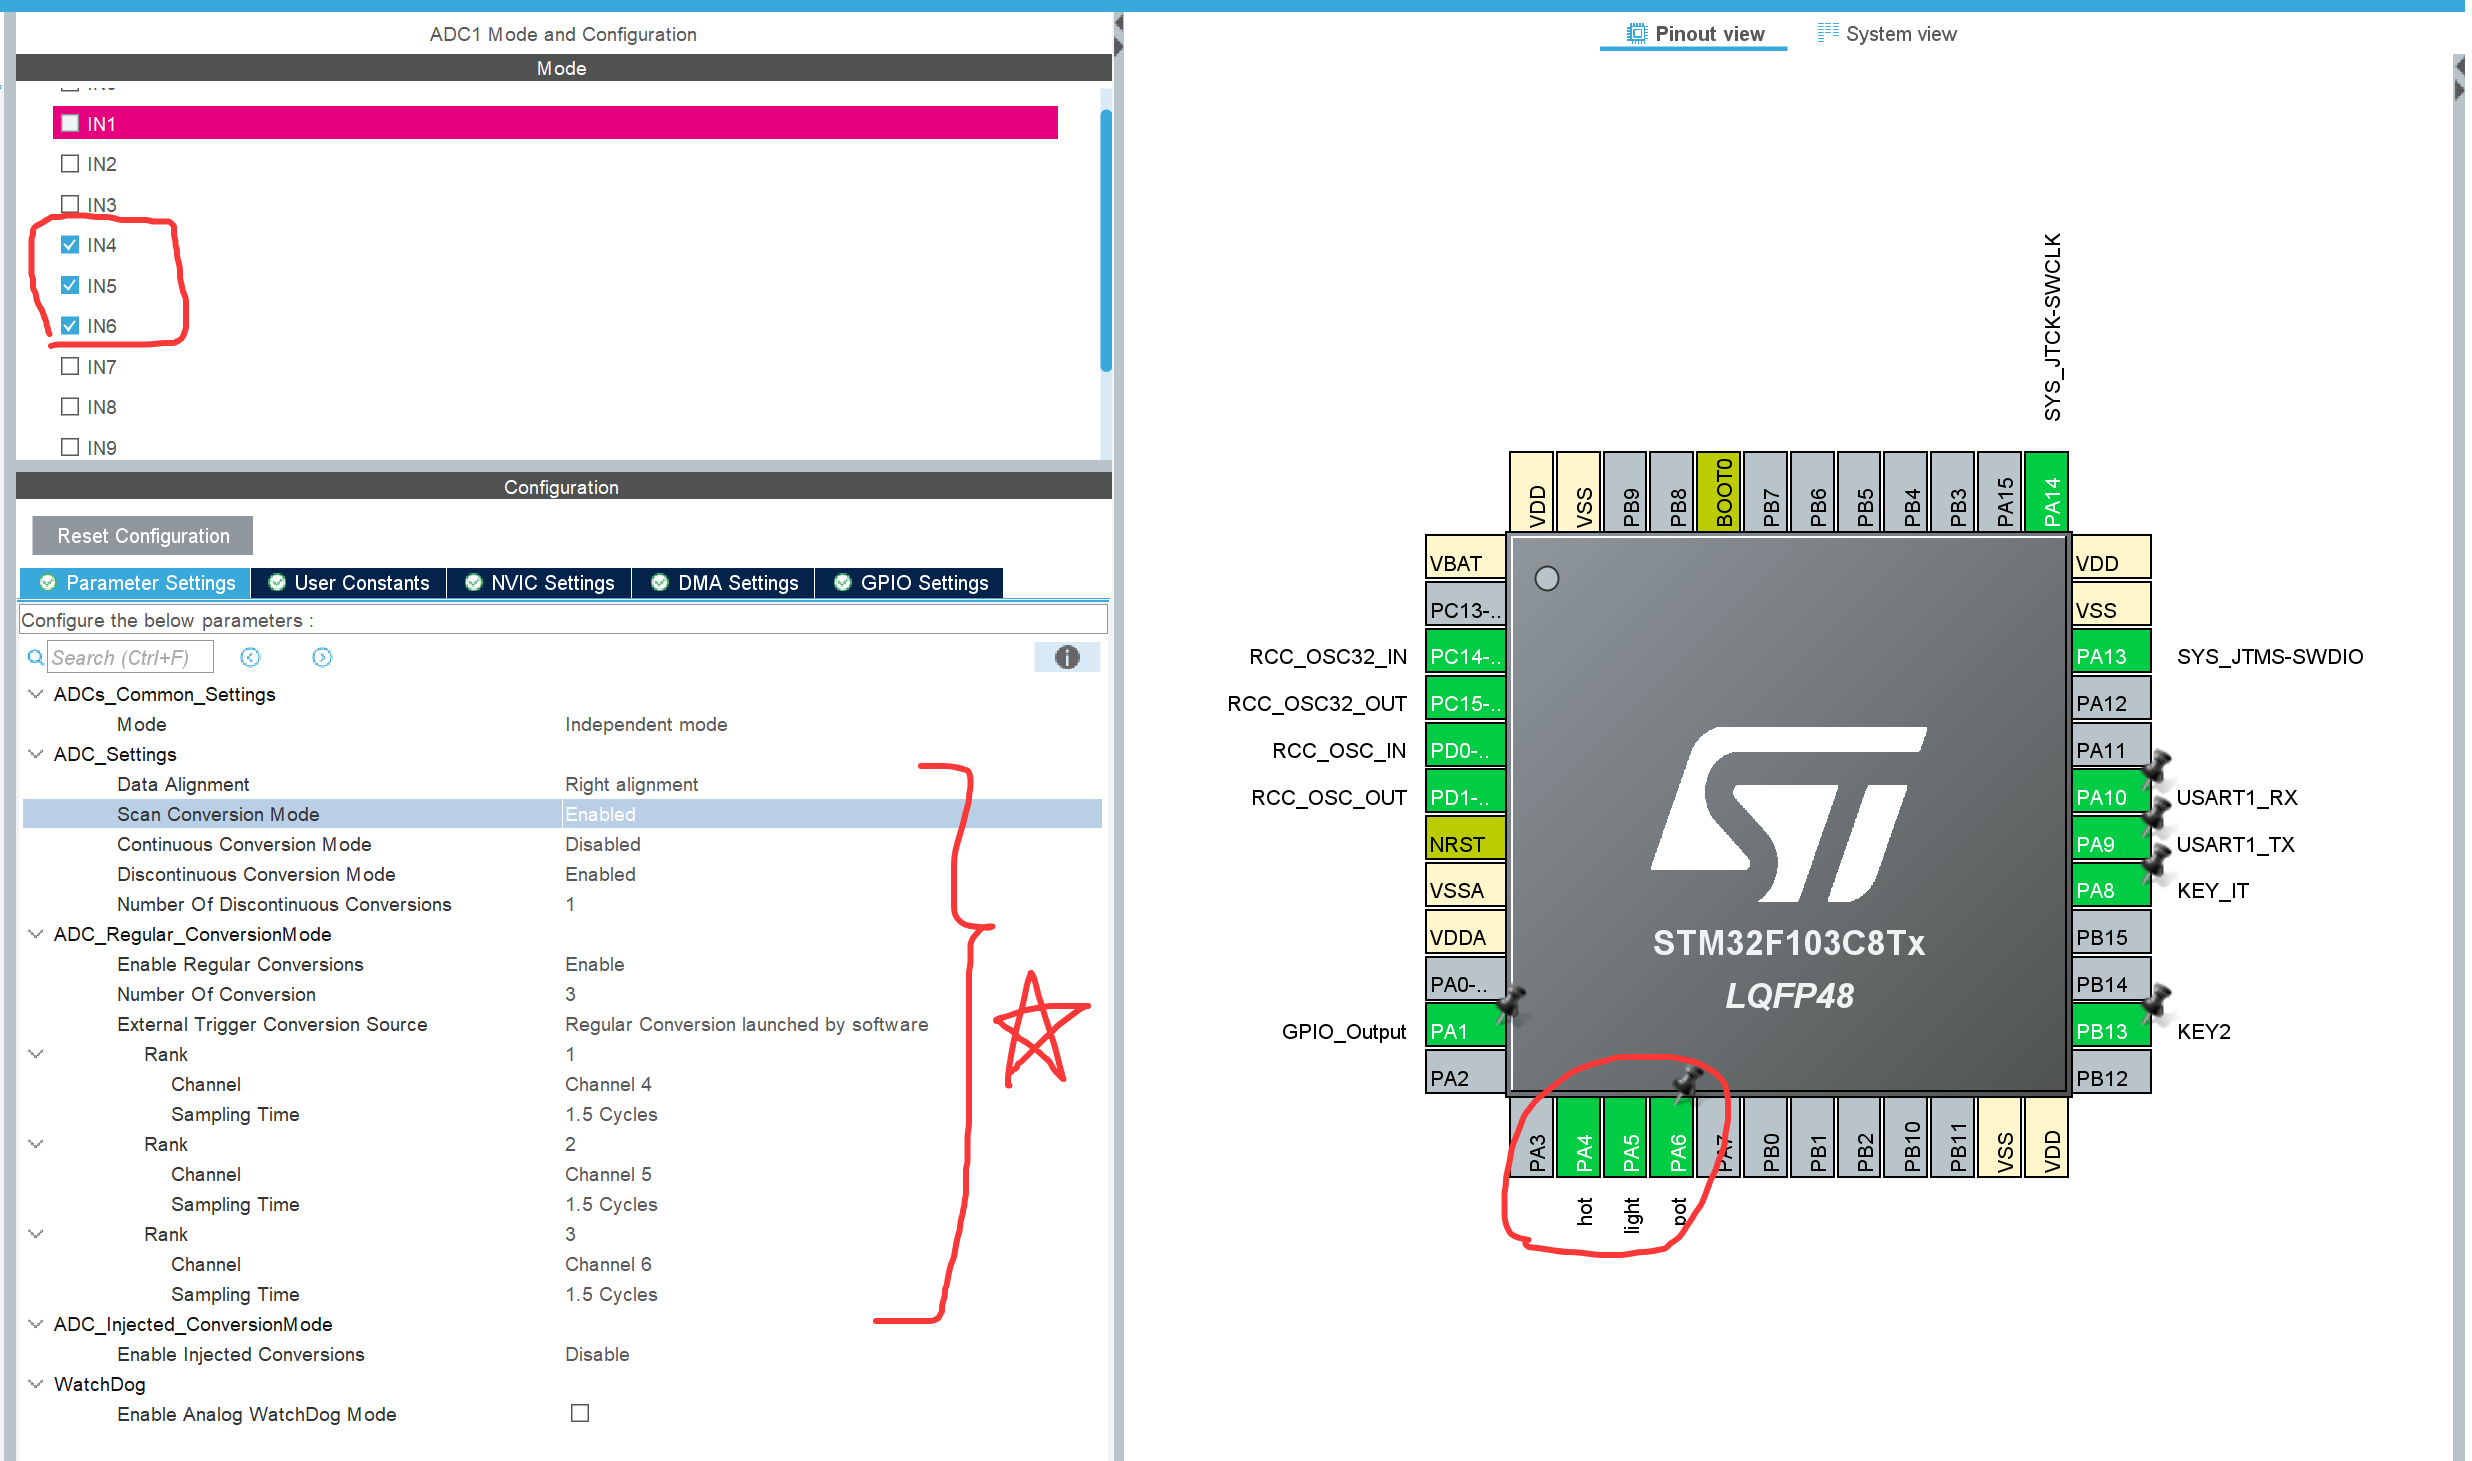Open the Scan Conversion Mode value dropdown
The width and height of the screenshot is (2472, 1461).
pyautogui.click(x=832, y=814)
